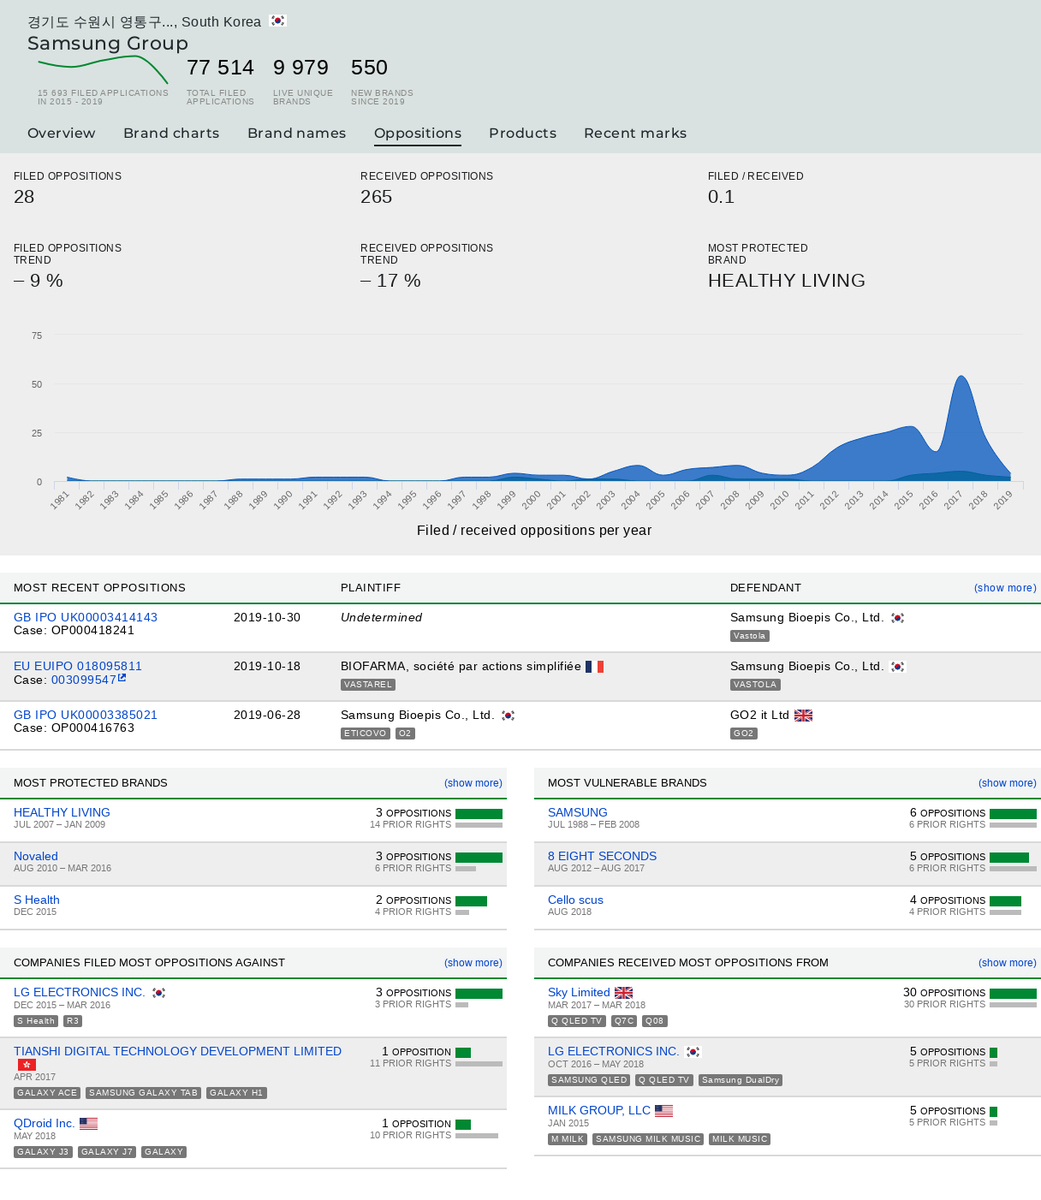
Task: Show more most vulnerable brands
Action: (x=1007, y=783)
